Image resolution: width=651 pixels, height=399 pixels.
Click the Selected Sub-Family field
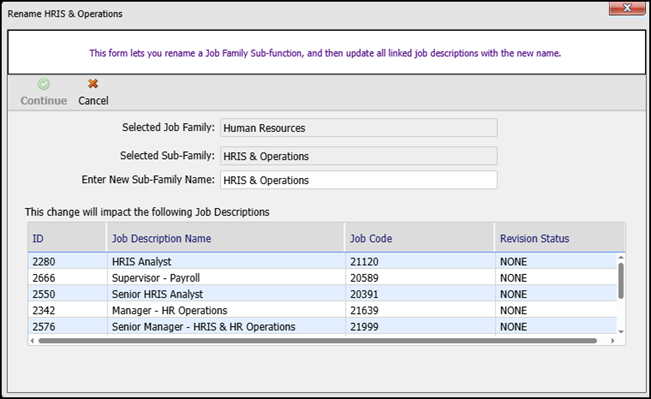[359, 156]
